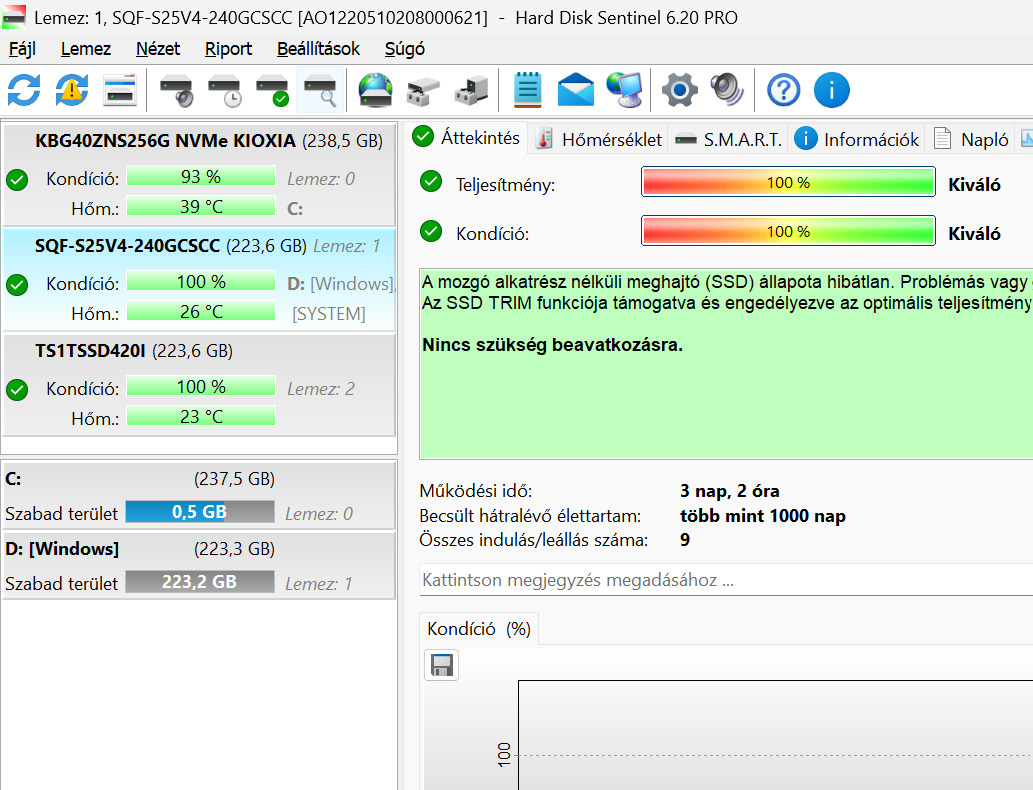
Task: Switch to the Áttekintés tab
Action: 466,138
